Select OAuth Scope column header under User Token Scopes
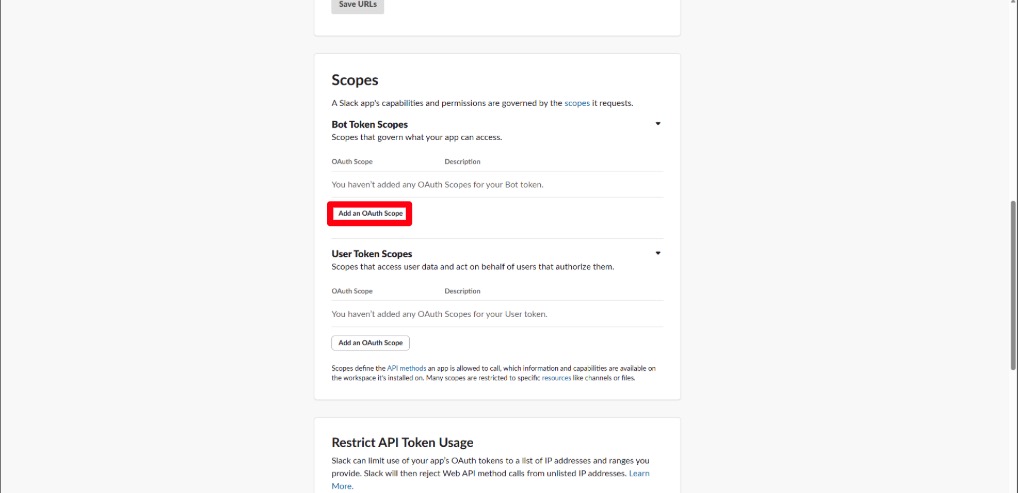This screenshot has width=1018, height=493. tap(352, 291)
